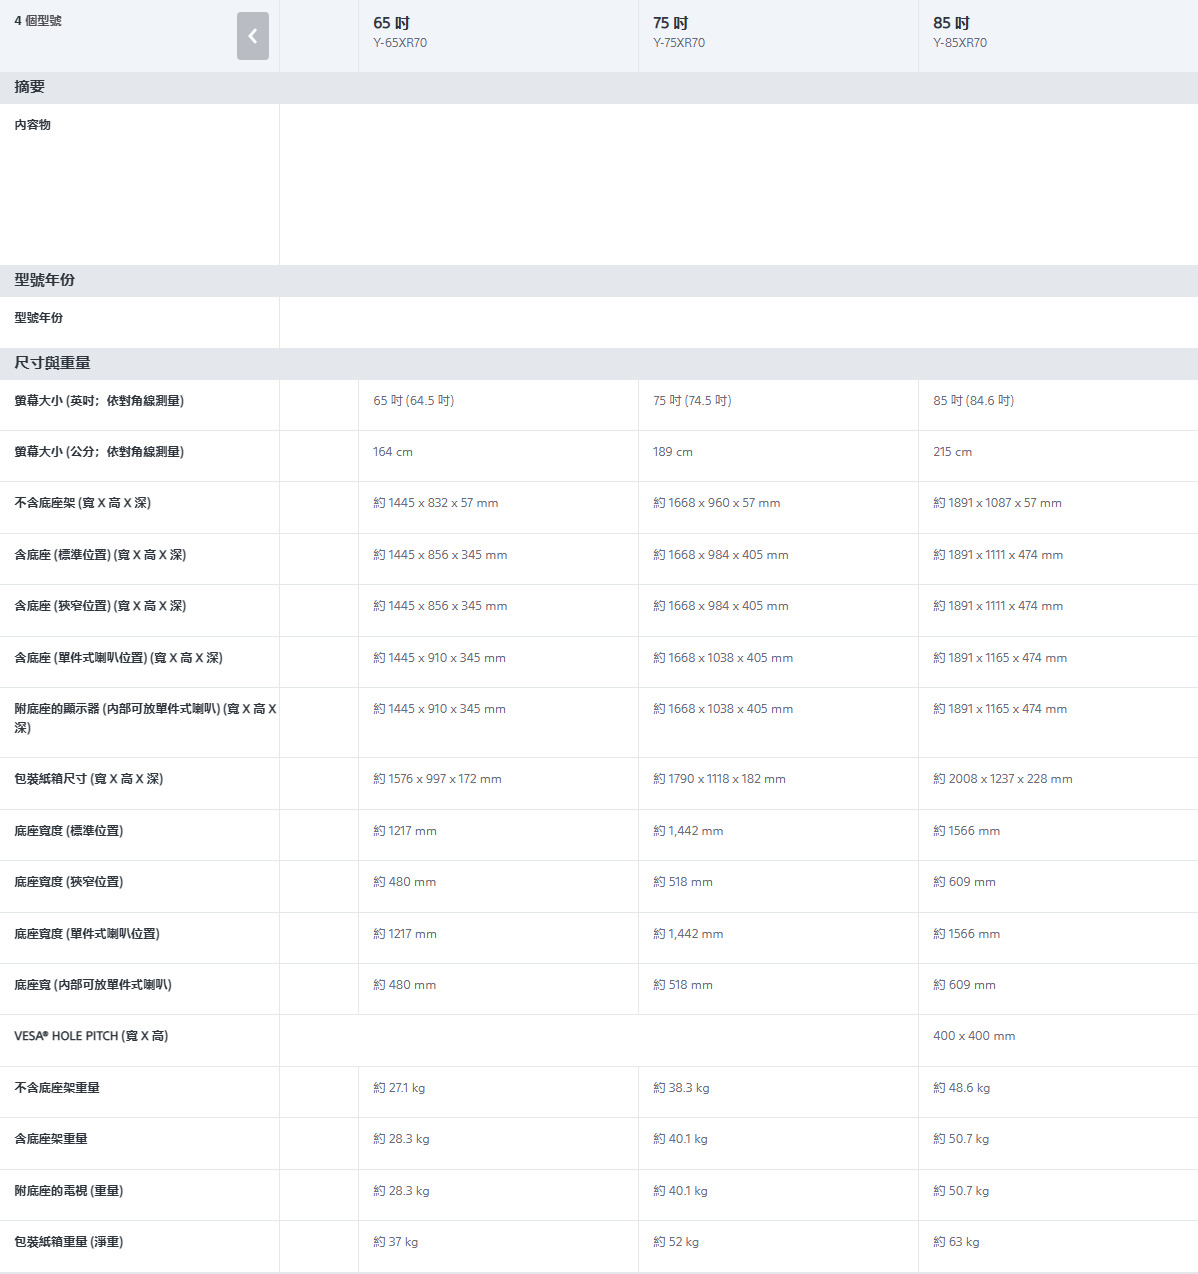The width and height of the screenshot is (1198, 1274).
Task: Collapse the 尺寸與重量 section header
Action: coord(52,363)
